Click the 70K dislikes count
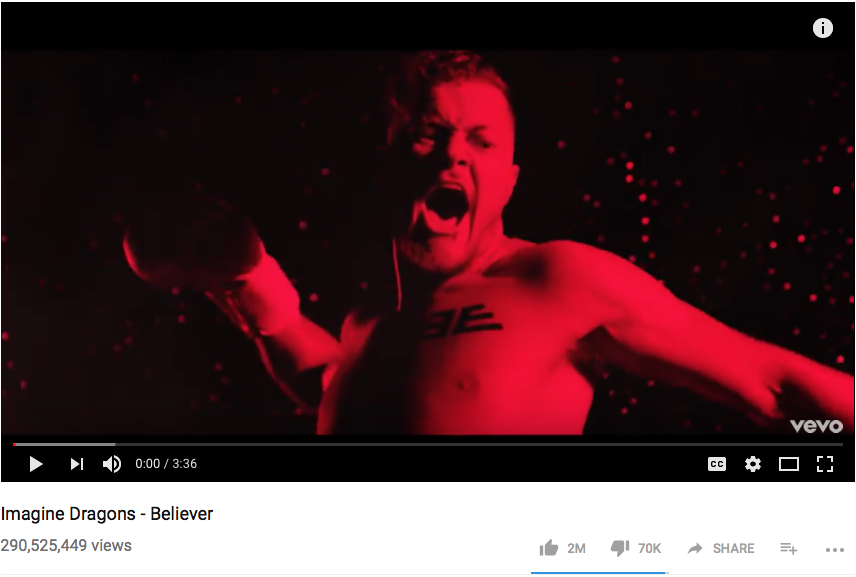Viewport: 856px width, 577px height. [649, 548]
